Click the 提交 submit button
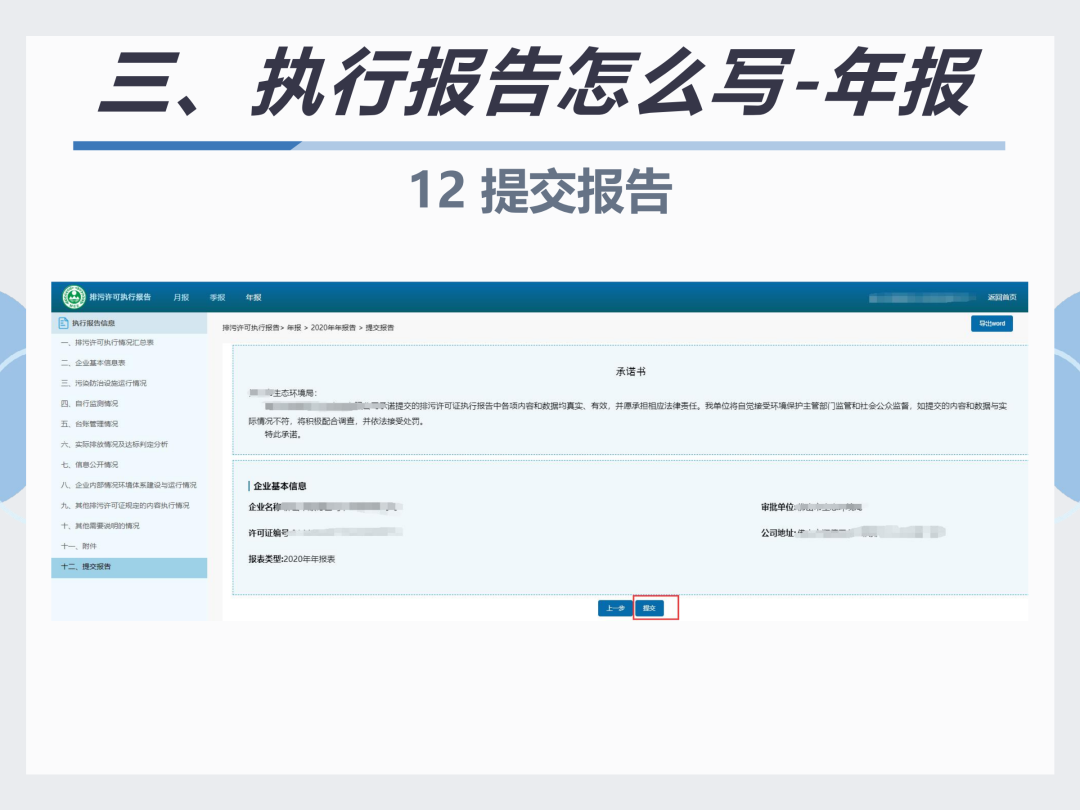The width and height of the screenshot is (1080, 810). pos(649,608)
